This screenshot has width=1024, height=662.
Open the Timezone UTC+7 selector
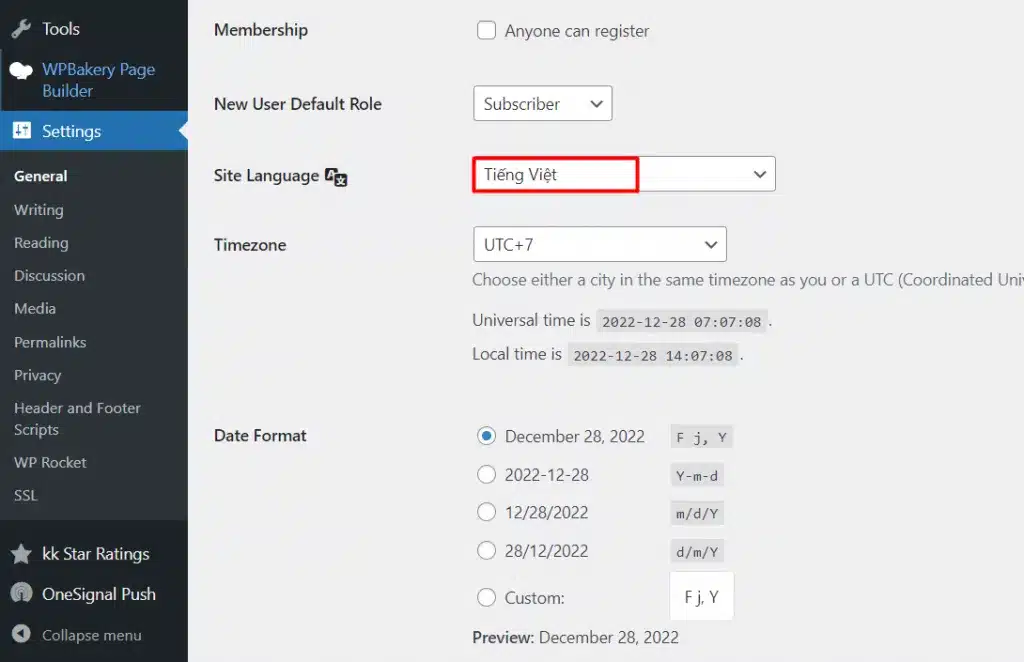(x=599, y=244)
